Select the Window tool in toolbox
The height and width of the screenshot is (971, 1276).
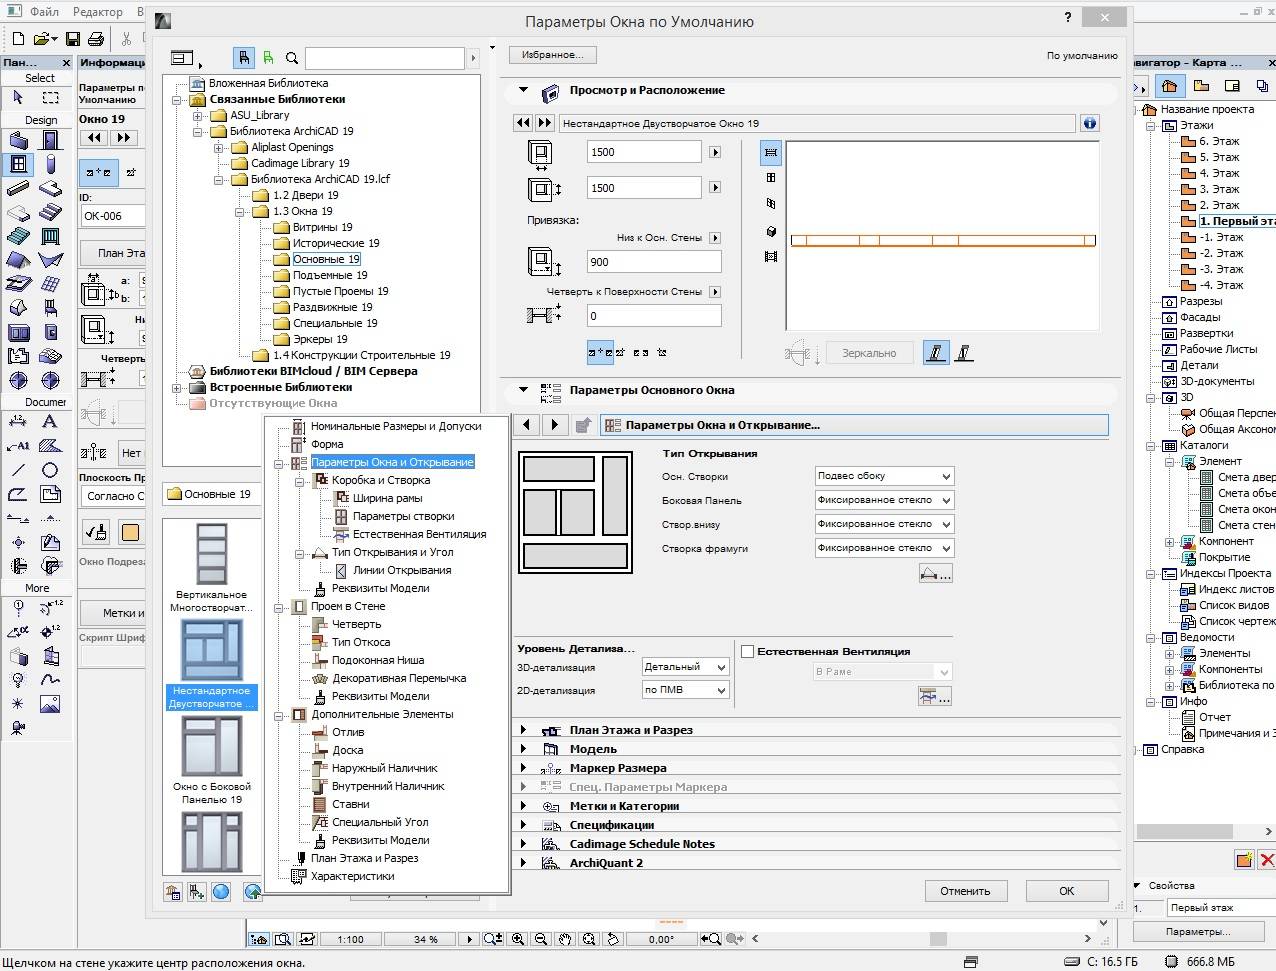click(18, 164)
